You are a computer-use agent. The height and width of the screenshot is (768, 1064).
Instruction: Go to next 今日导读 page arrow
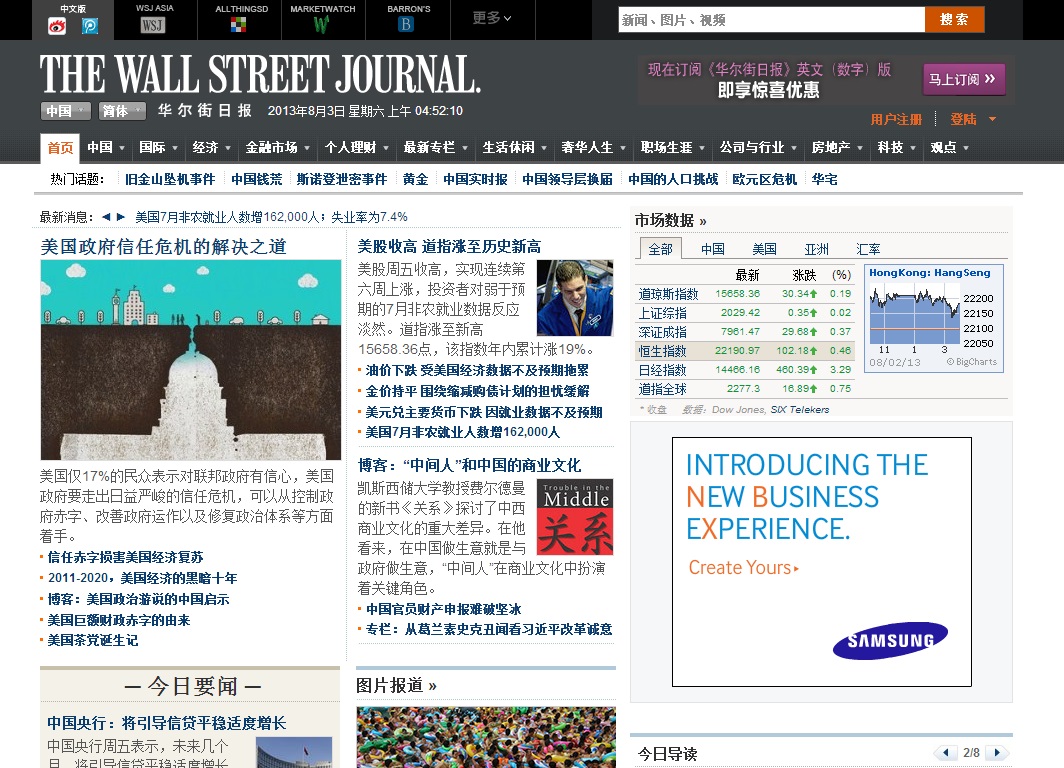pos(997,752)
